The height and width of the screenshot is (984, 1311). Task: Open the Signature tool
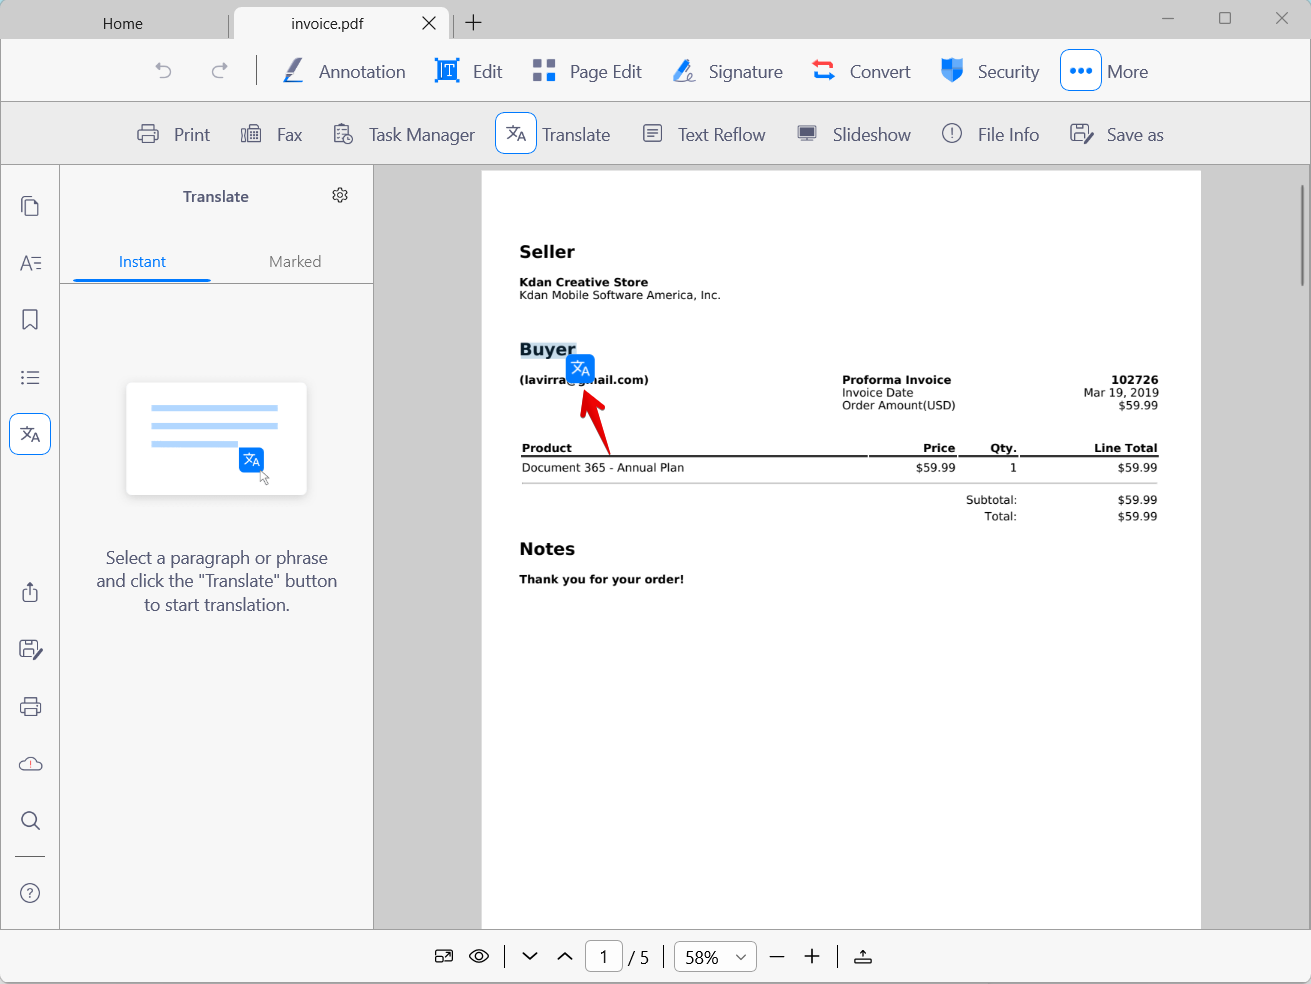point(728,71)
